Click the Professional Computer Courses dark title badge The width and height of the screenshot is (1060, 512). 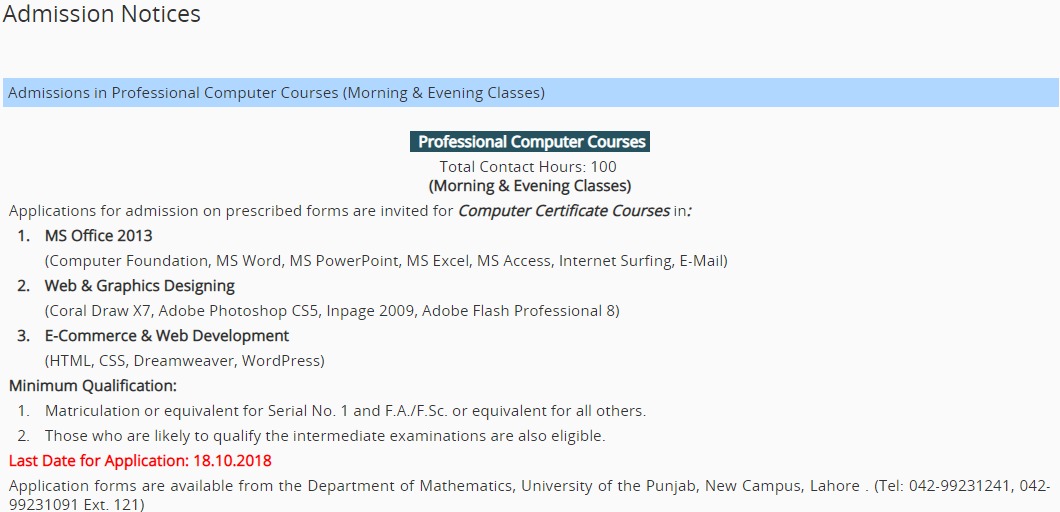[x=530, y=142]
